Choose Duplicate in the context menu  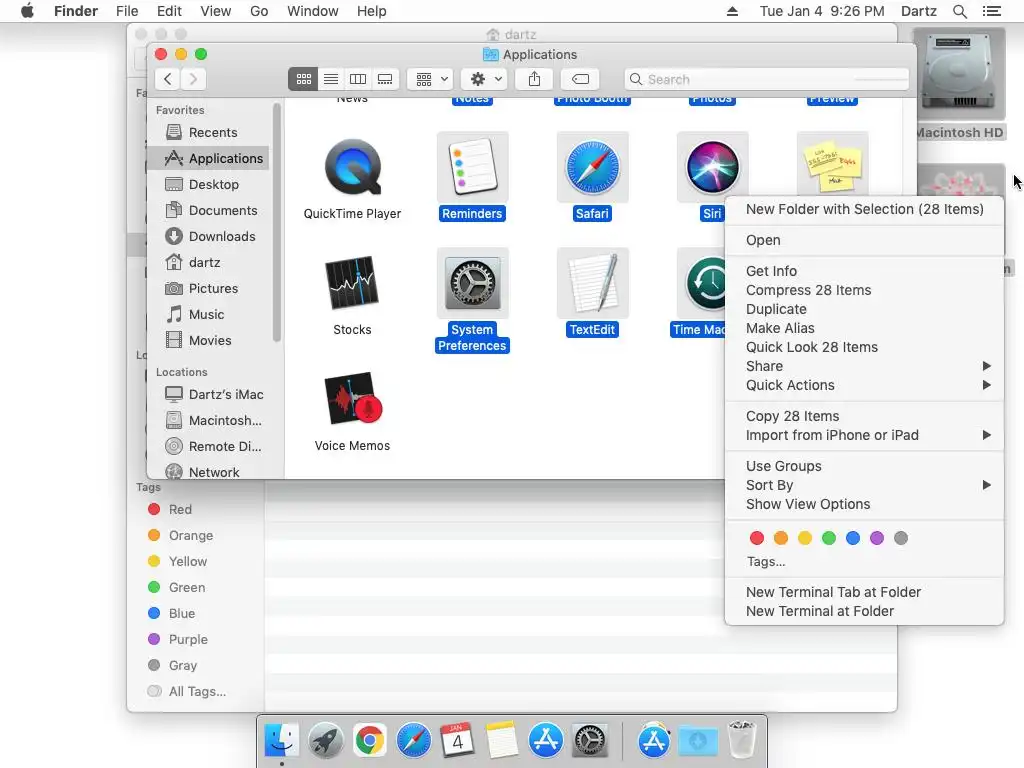coord(865,309)
